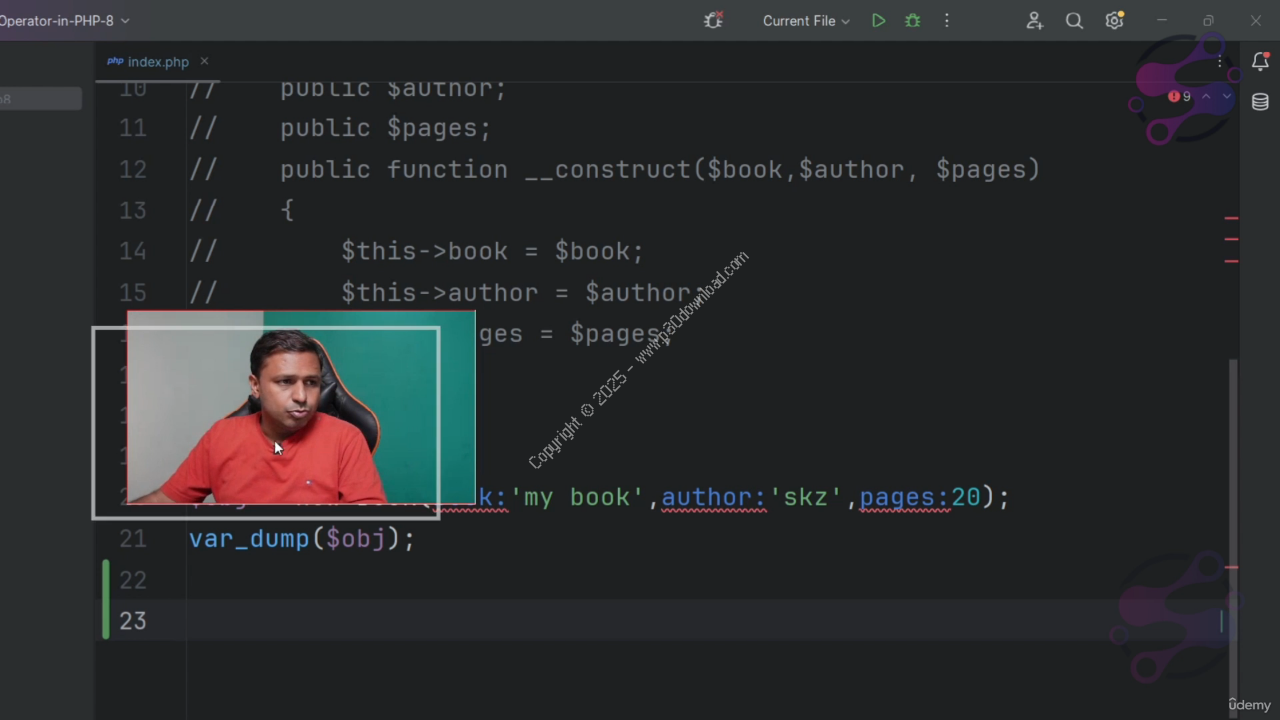Open the Notifications bell panel
This screenshot has width=1280, height=720.
pyautogui.click(x=1260, y=62)
